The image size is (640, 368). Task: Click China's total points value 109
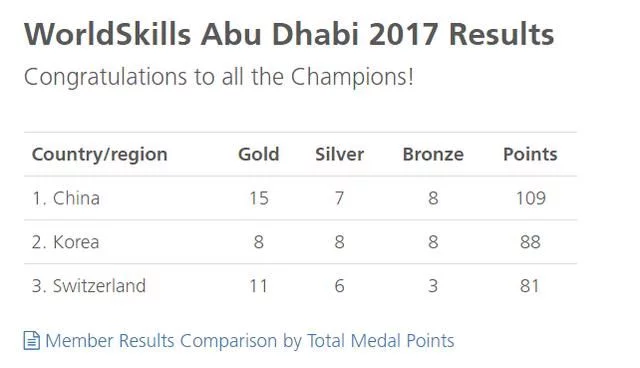coord(531,198)
